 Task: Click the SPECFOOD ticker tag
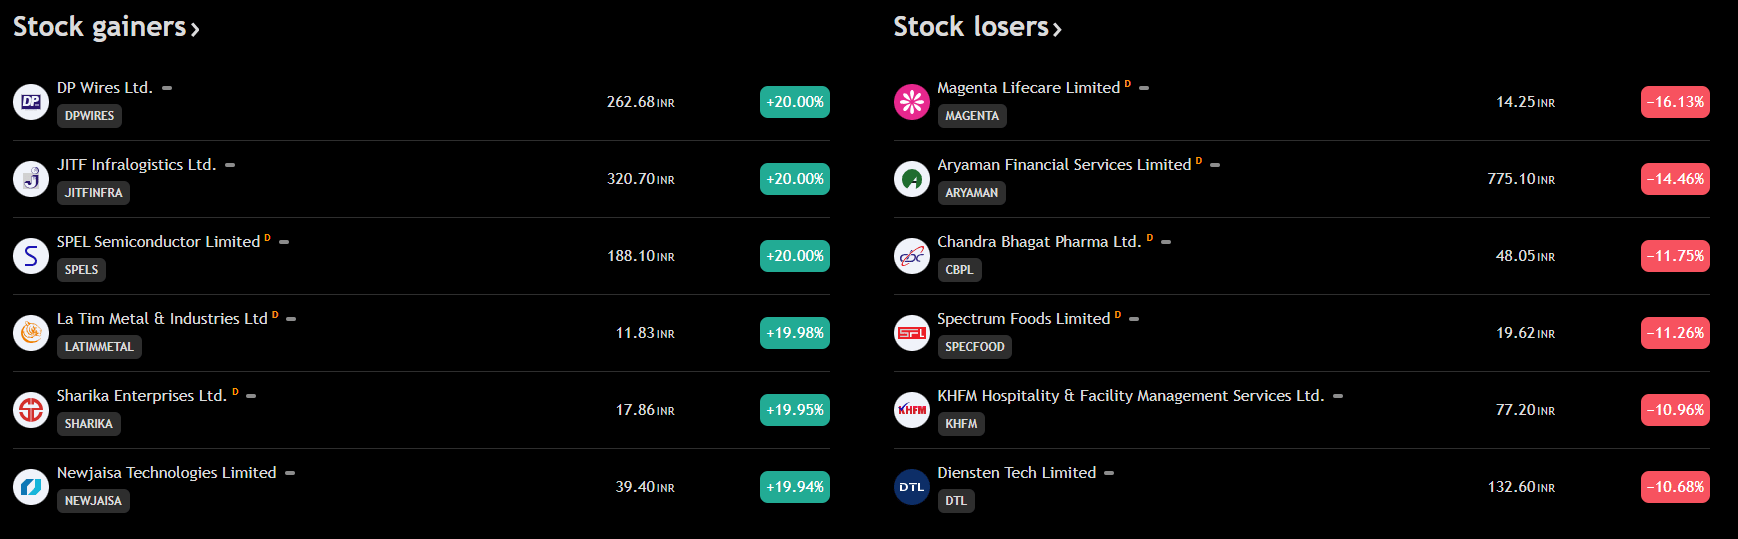[974, 347]
